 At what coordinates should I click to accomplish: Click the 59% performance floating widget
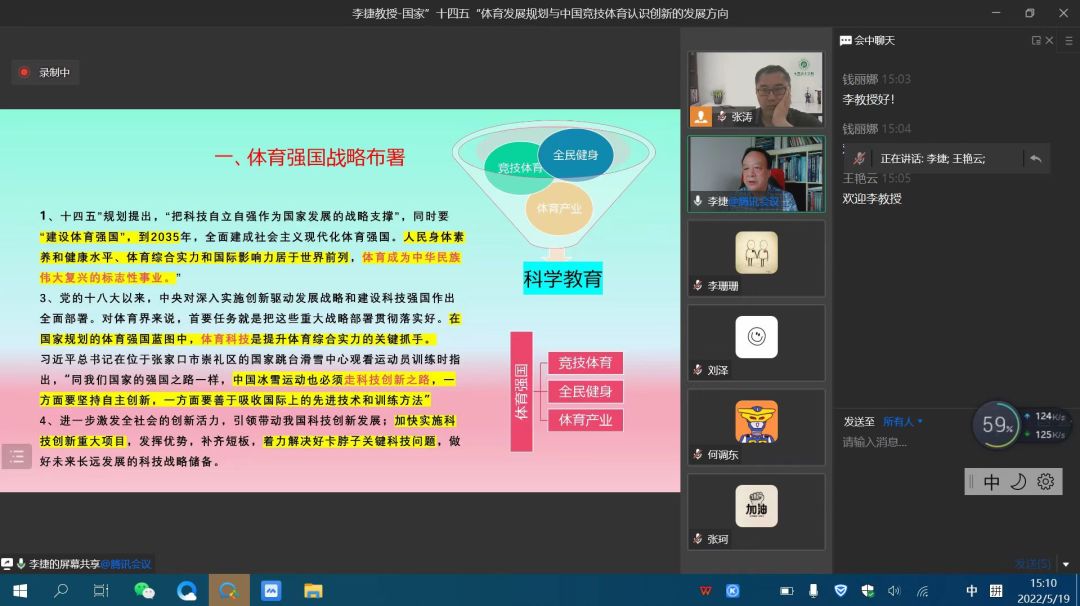(x=996, y=425)
